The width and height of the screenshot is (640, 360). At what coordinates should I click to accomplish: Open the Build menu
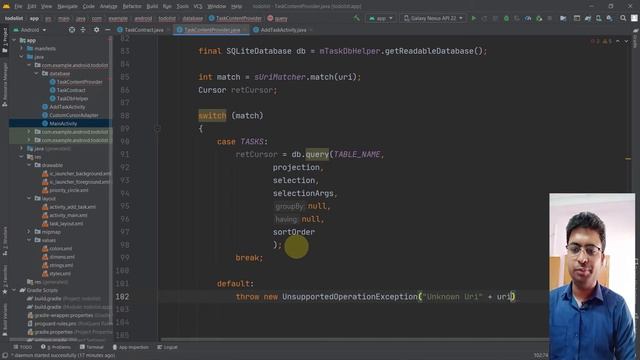point(152,6)
